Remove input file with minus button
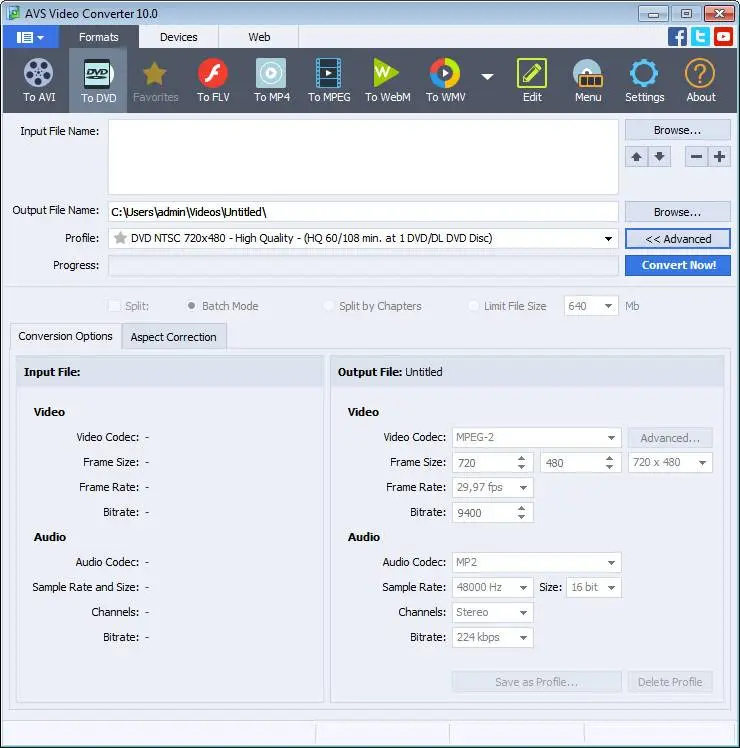 coord(696,156)
